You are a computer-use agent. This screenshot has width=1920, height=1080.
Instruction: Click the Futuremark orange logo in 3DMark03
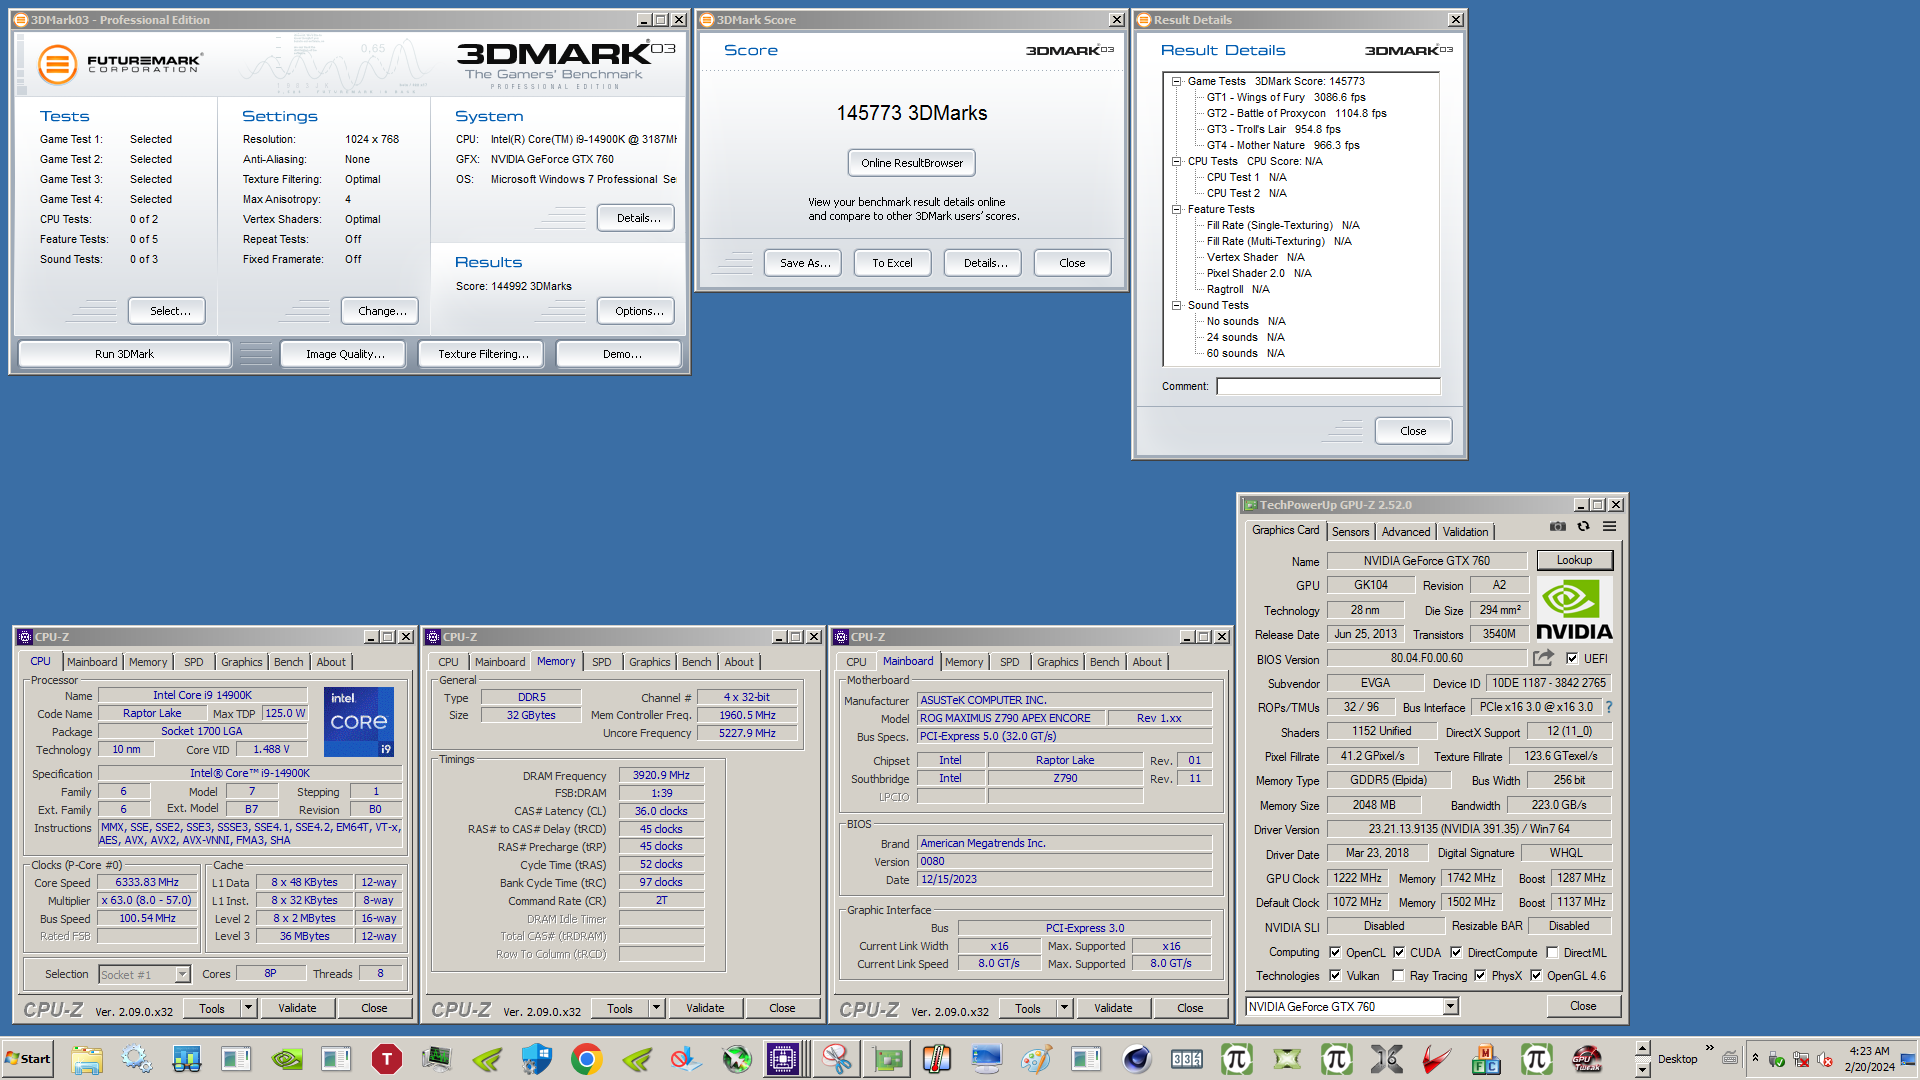[x=57, y=65]
